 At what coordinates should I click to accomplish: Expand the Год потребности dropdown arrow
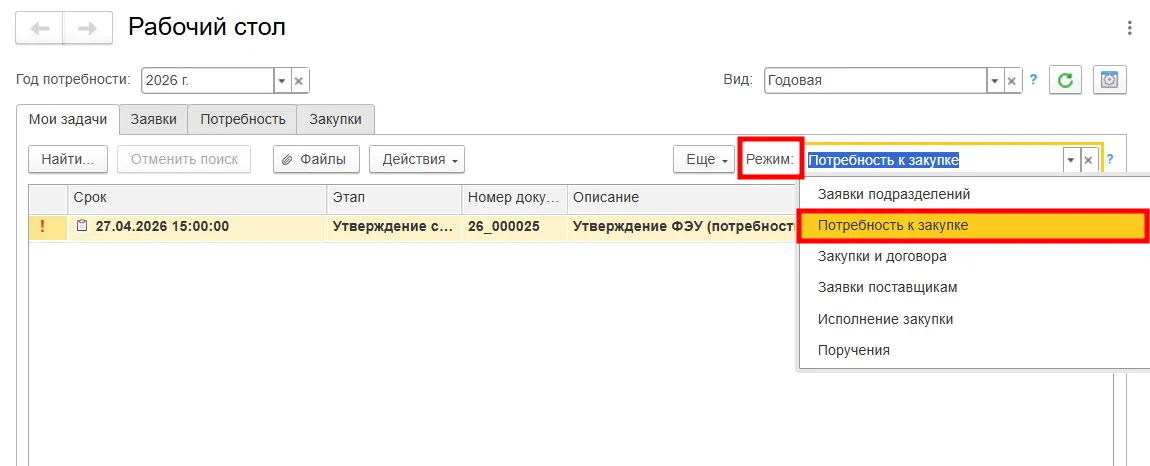pyautogui.click(x=282, y=81)
